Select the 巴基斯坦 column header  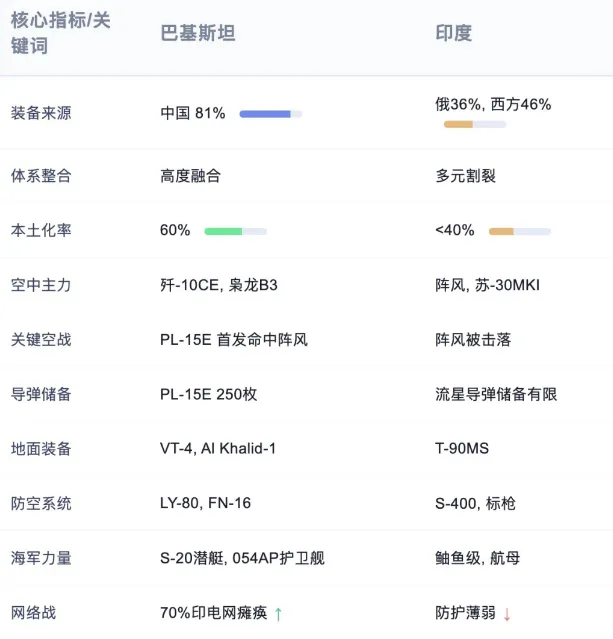(x=198, y=33)
